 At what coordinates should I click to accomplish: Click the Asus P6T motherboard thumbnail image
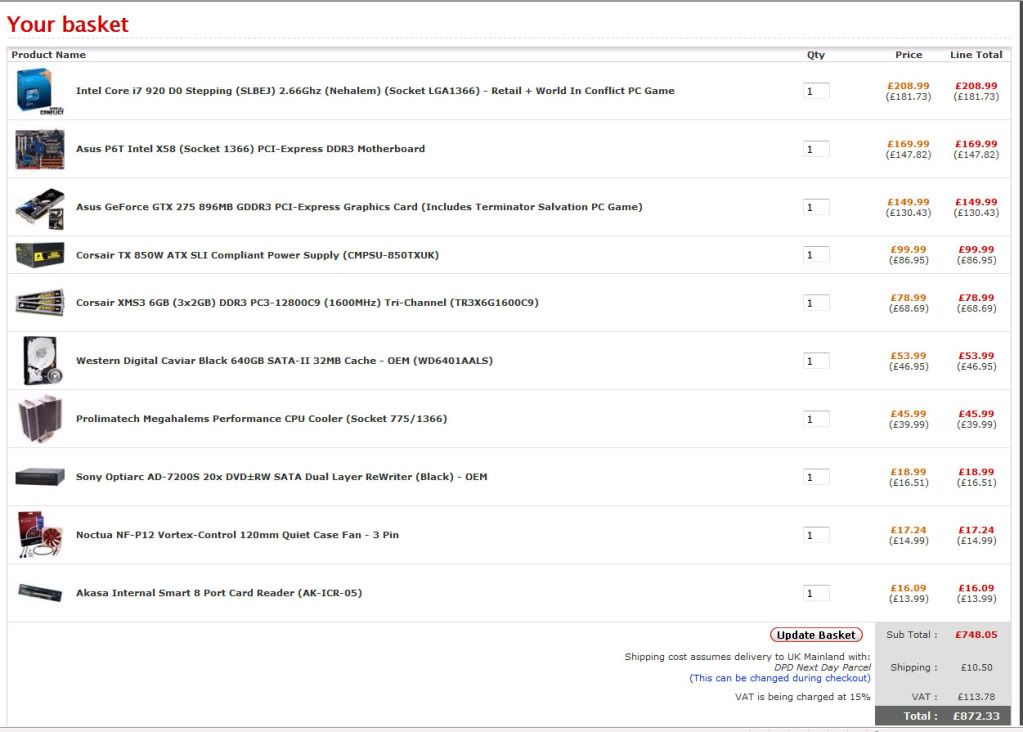pos(40,149)
